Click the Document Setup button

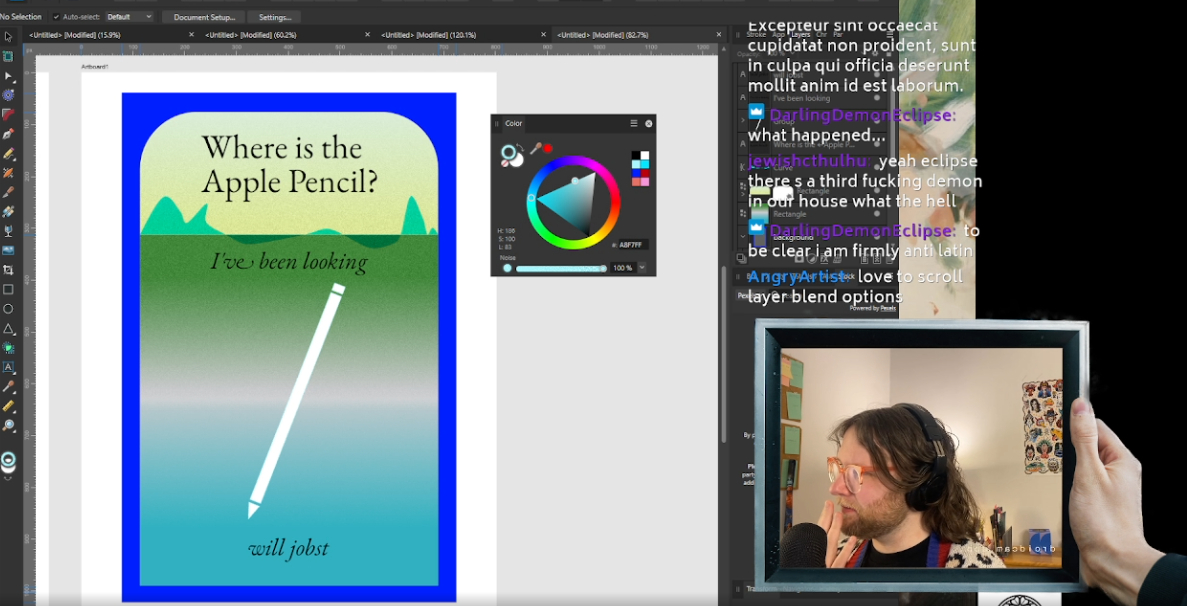coord(204,17)
